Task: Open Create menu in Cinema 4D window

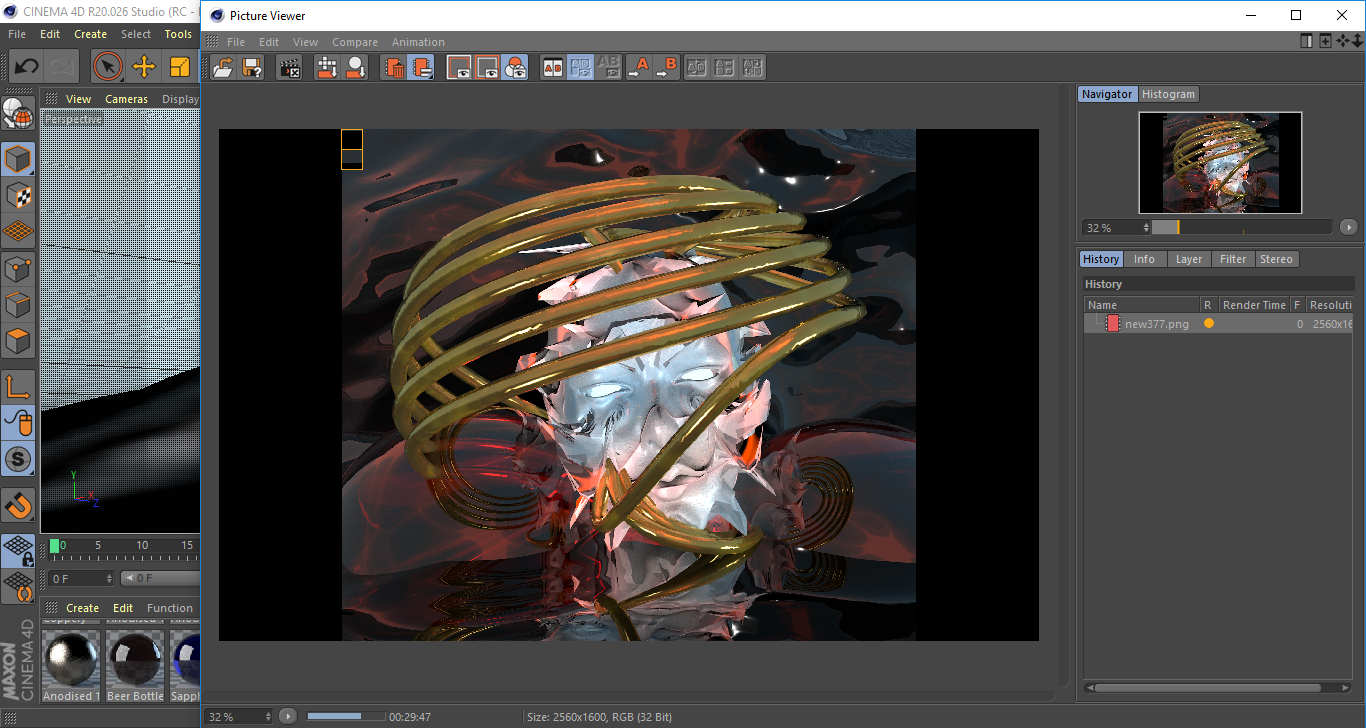Action: (90, 34)
